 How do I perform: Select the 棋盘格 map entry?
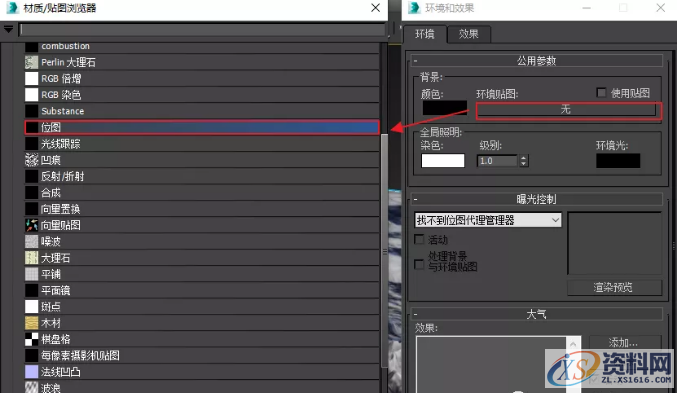coord(202,339)
